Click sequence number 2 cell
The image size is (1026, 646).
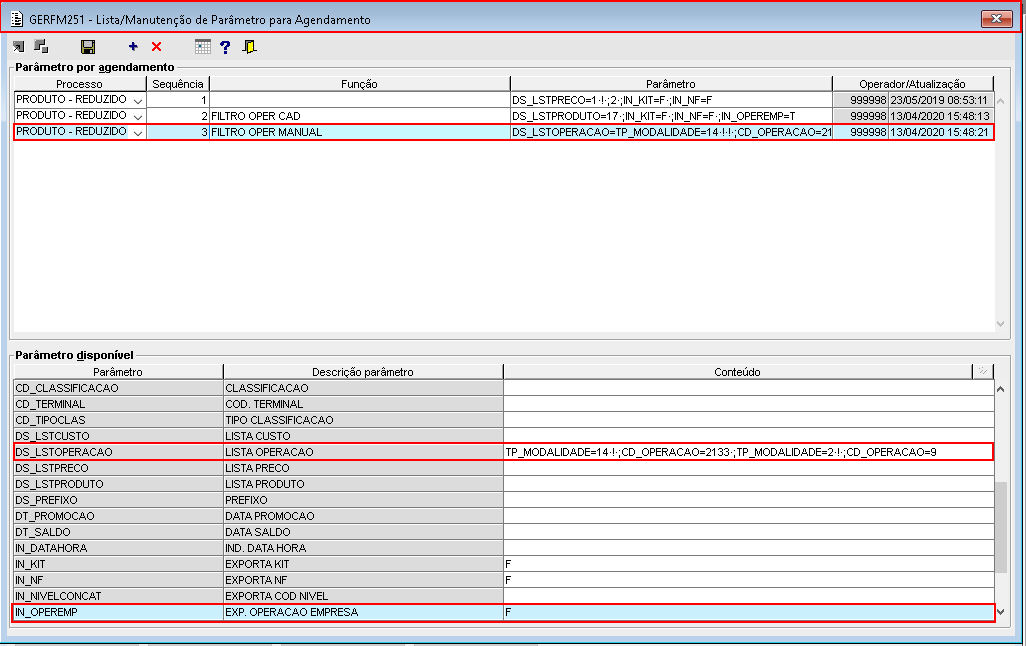178,116
